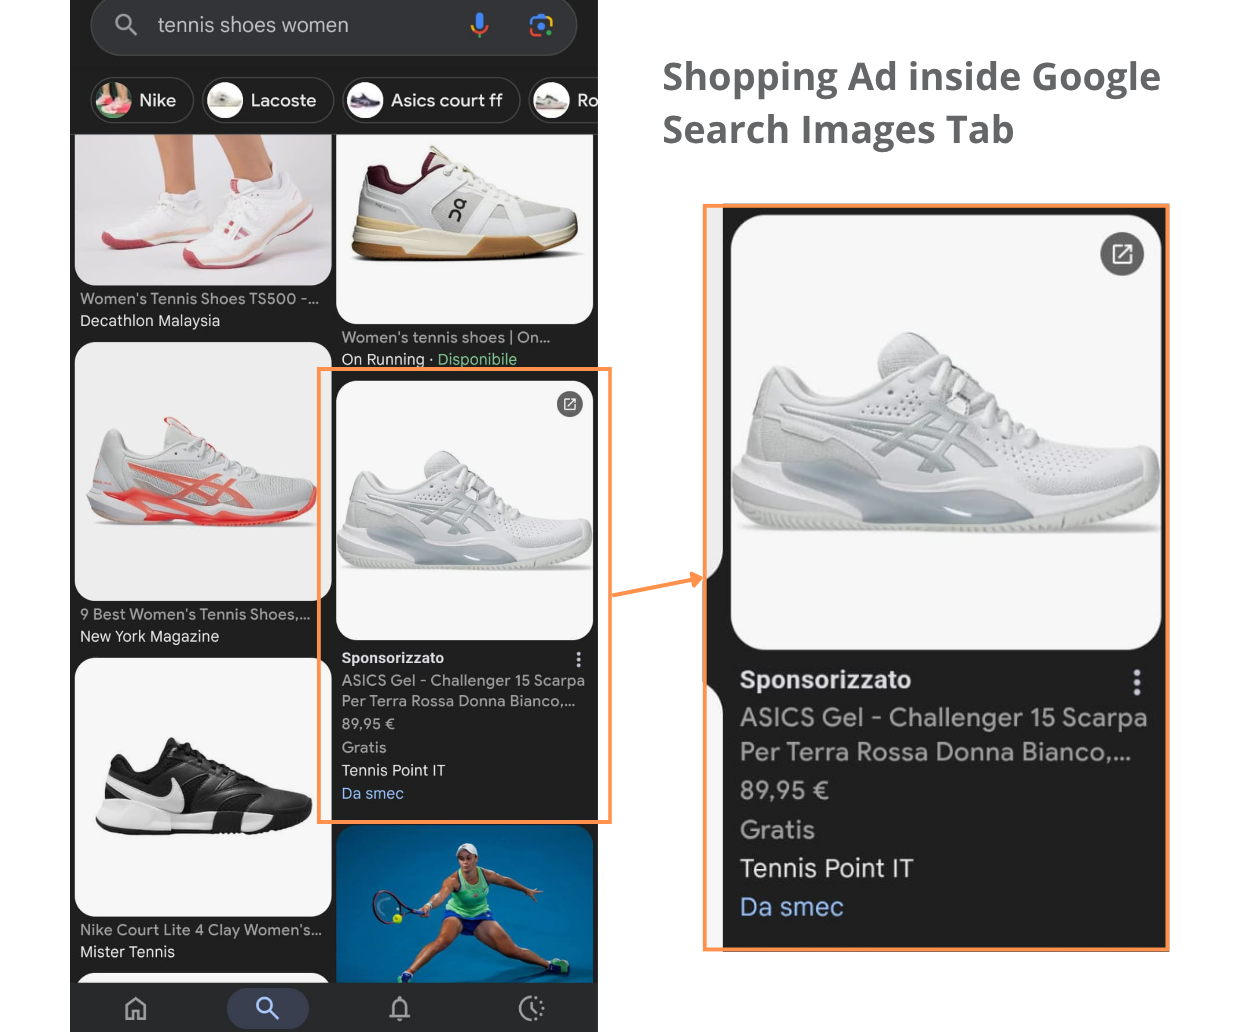Open the black Nike Court Lite 4 image
Image resolution: width=1244 pixels, height=1032 pixels.
coord(203,787)
